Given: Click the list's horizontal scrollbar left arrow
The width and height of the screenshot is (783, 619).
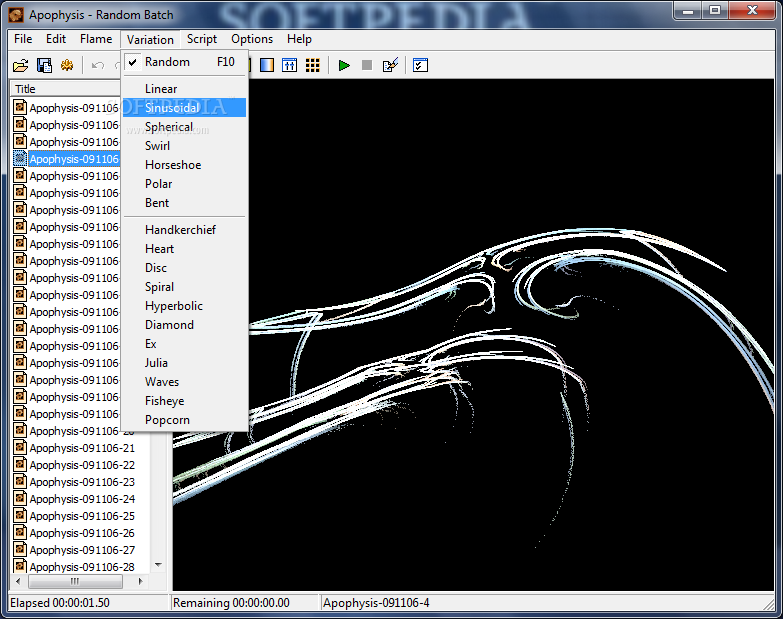Looking at the screenshot, I should (x=18, y=581).
